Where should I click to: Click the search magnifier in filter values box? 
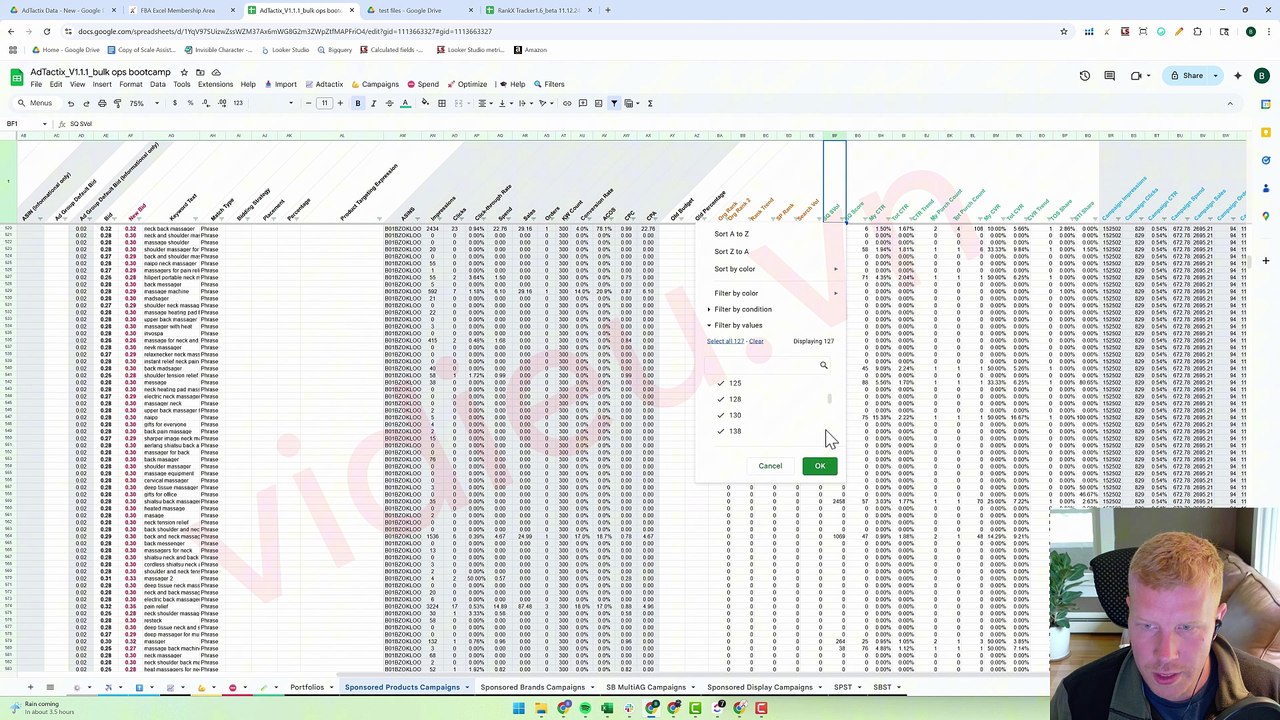824,365
